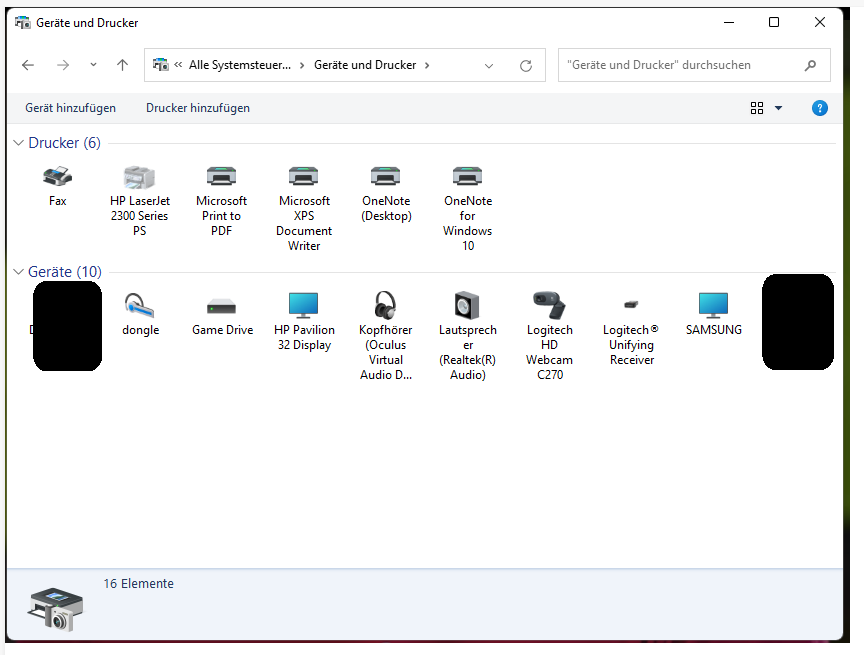864x655 pixels.
Task: Click the Geräte und Drucker breadcrumb
Action: tap(365, 65)
